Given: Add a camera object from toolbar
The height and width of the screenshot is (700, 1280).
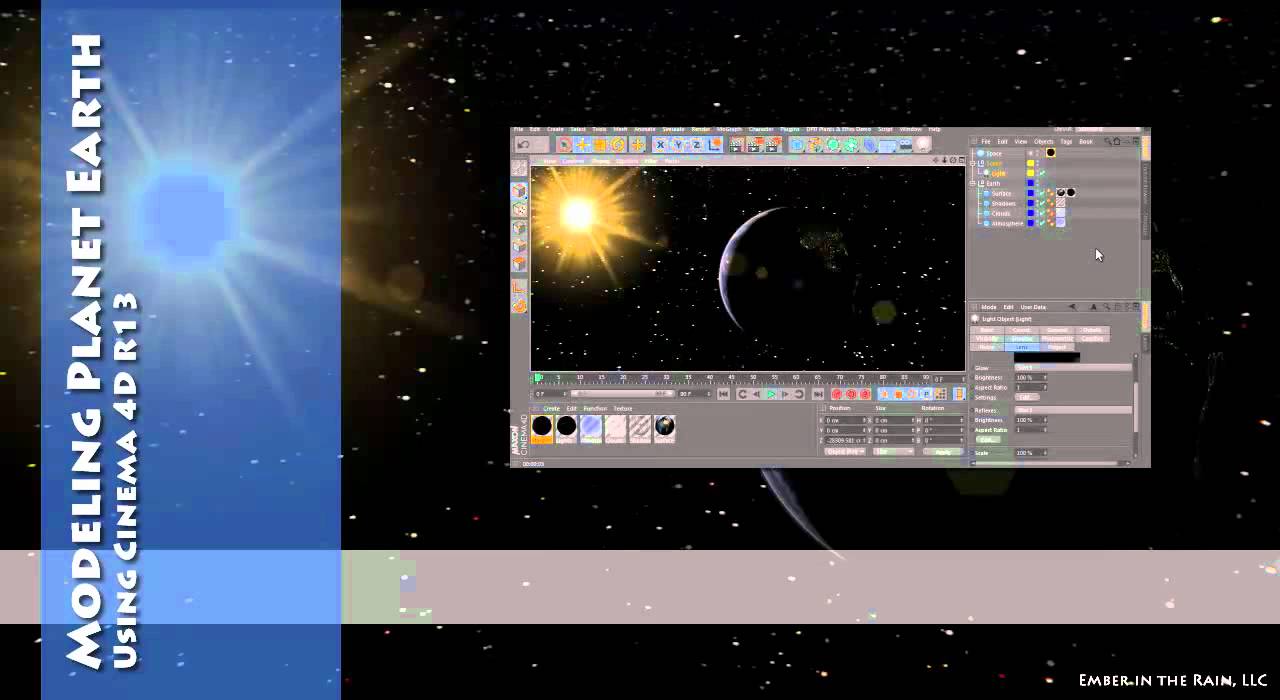Looking at the screenshot, I should click(905, 144).
